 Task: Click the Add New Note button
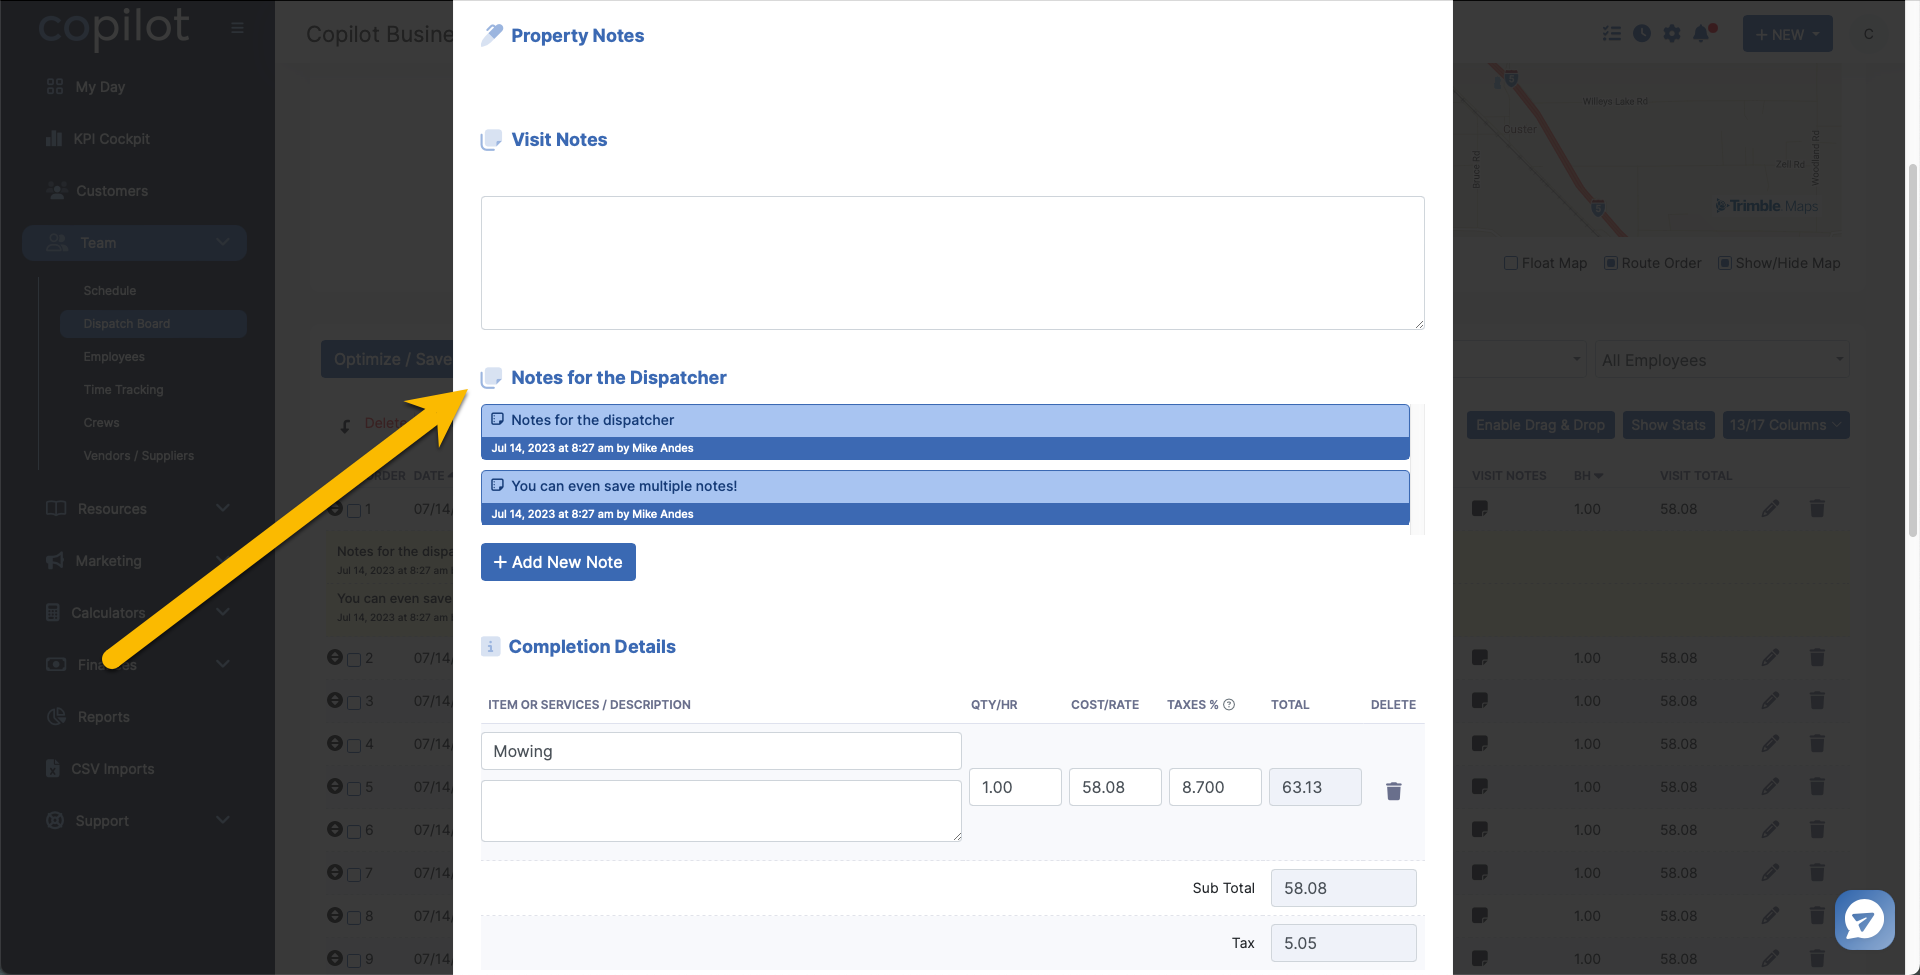click(558, 562)
